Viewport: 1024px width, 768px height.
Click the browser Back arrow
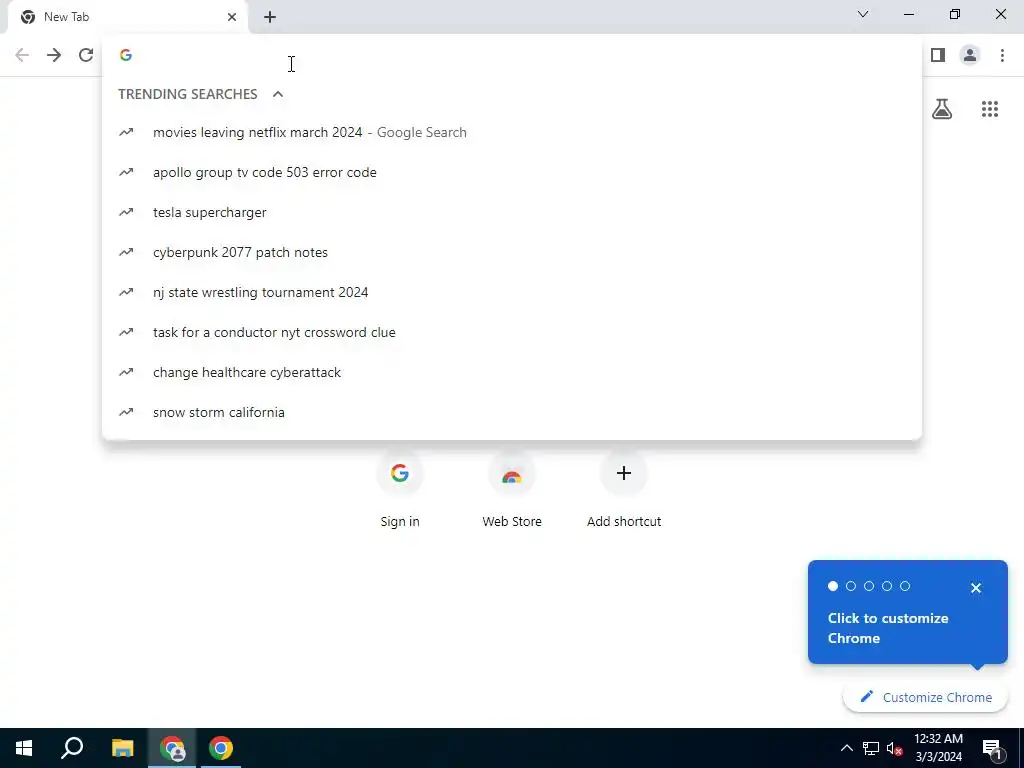click(22, 55)
